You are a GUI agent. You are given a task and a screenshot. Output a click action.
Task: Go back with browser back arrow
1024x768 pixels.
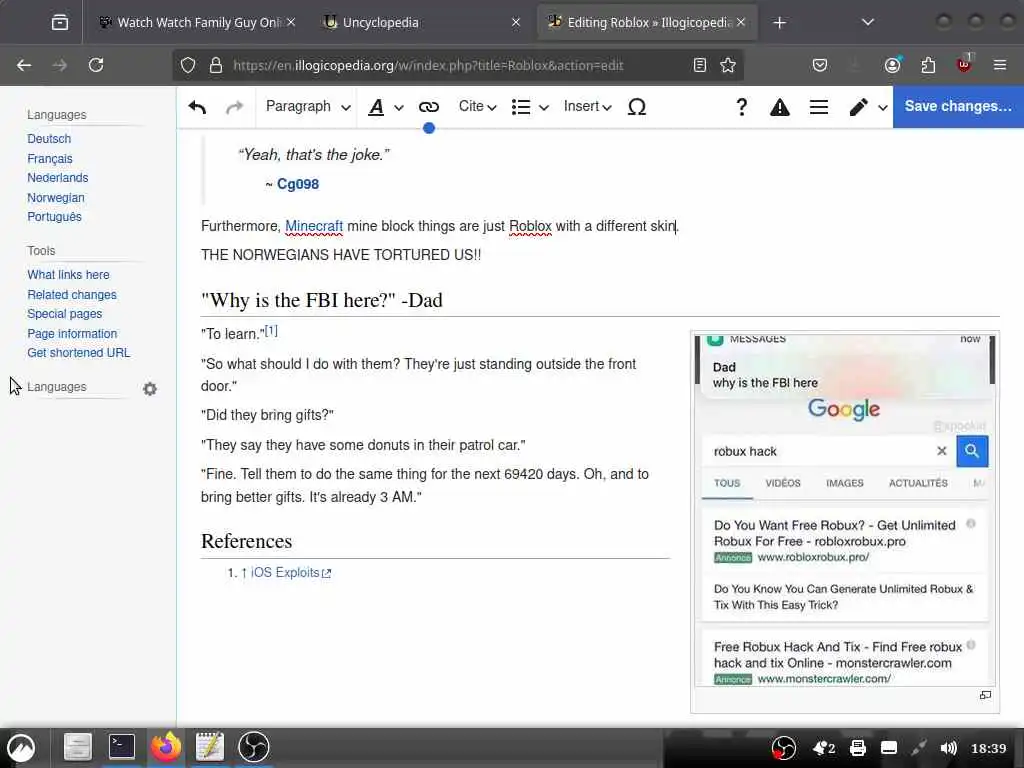[24, 65]
